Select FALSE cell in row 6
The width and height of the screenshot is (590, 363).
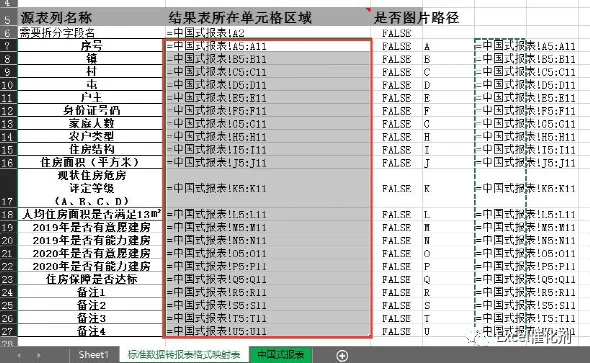(397, 33)
